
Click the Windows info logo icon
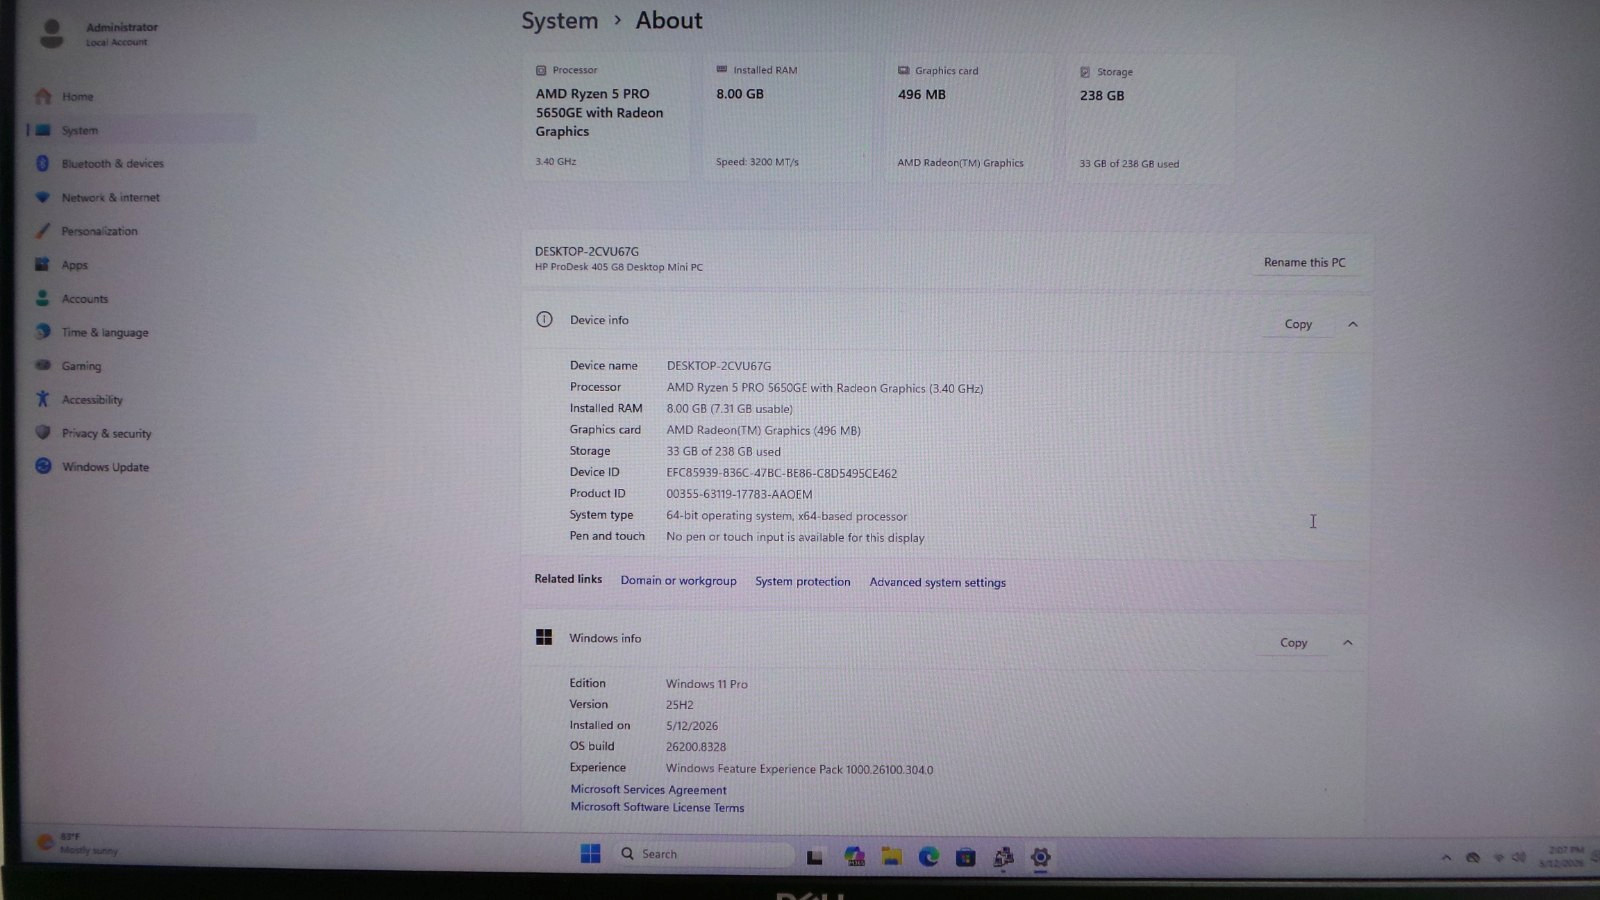point(544,637)
